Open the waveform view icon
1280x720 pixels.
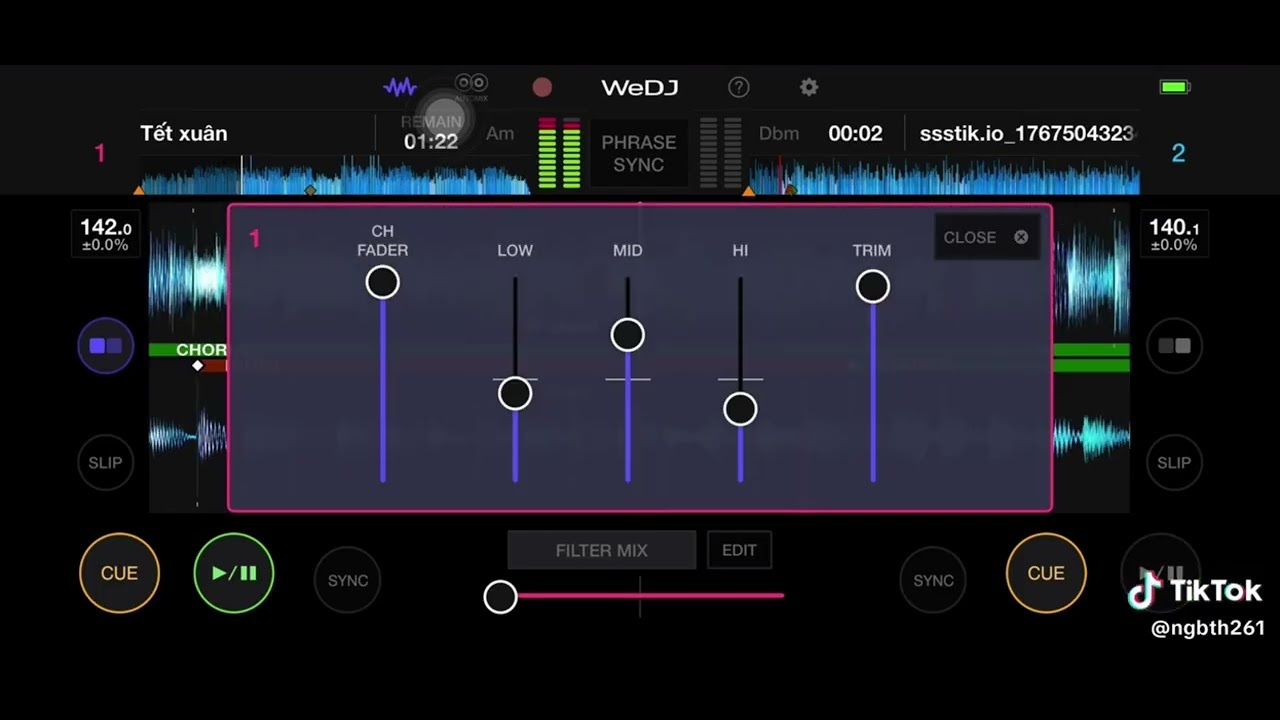click(400, 87)
